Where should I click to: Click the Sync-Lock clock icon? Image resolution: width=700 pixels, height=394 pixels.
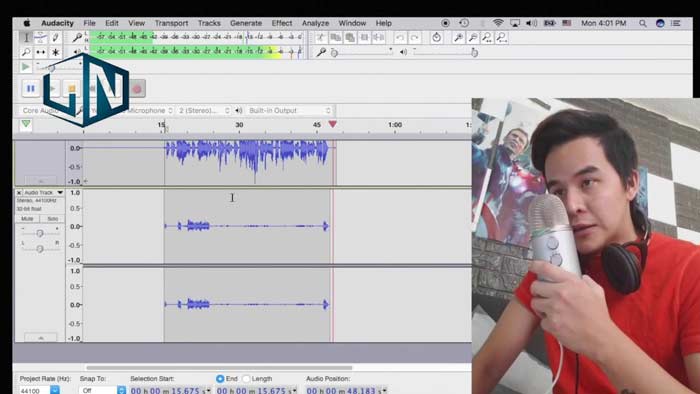(x=437, y=38)
